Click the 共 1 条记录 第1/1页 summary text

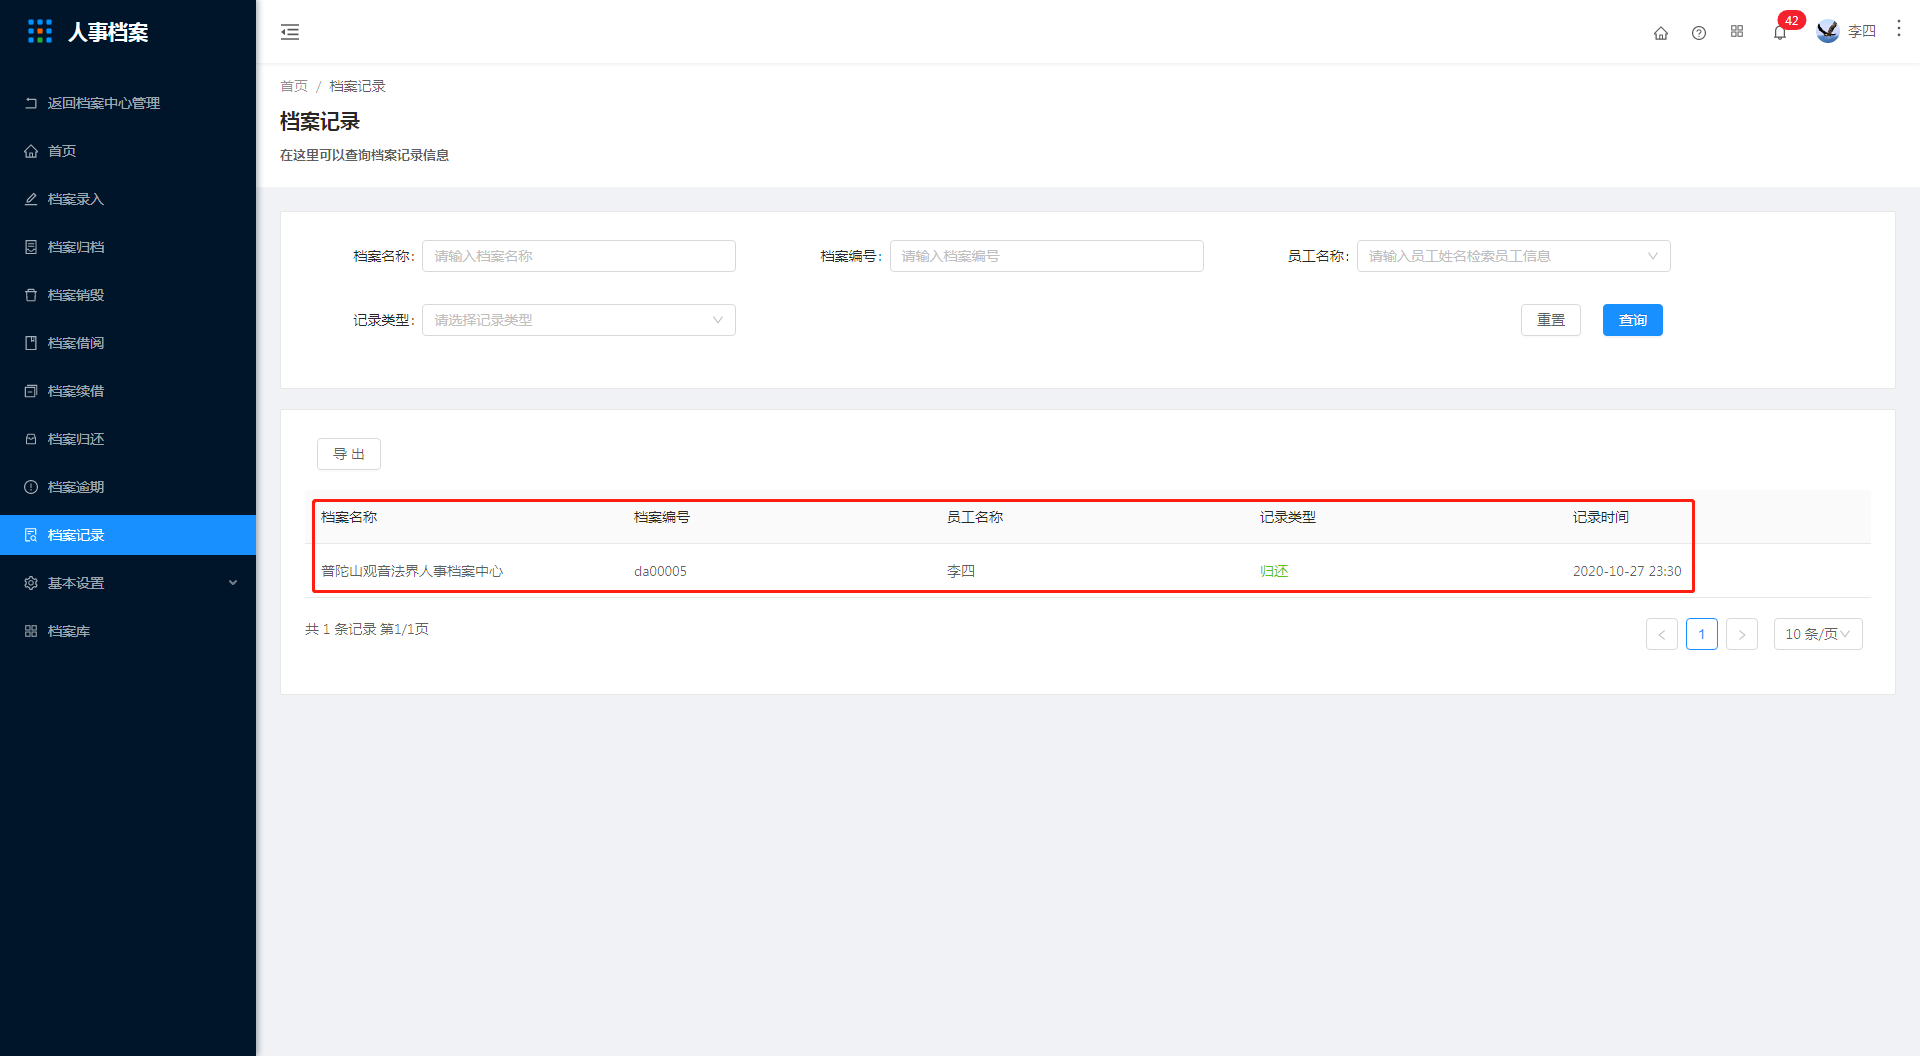click(367, 629)
